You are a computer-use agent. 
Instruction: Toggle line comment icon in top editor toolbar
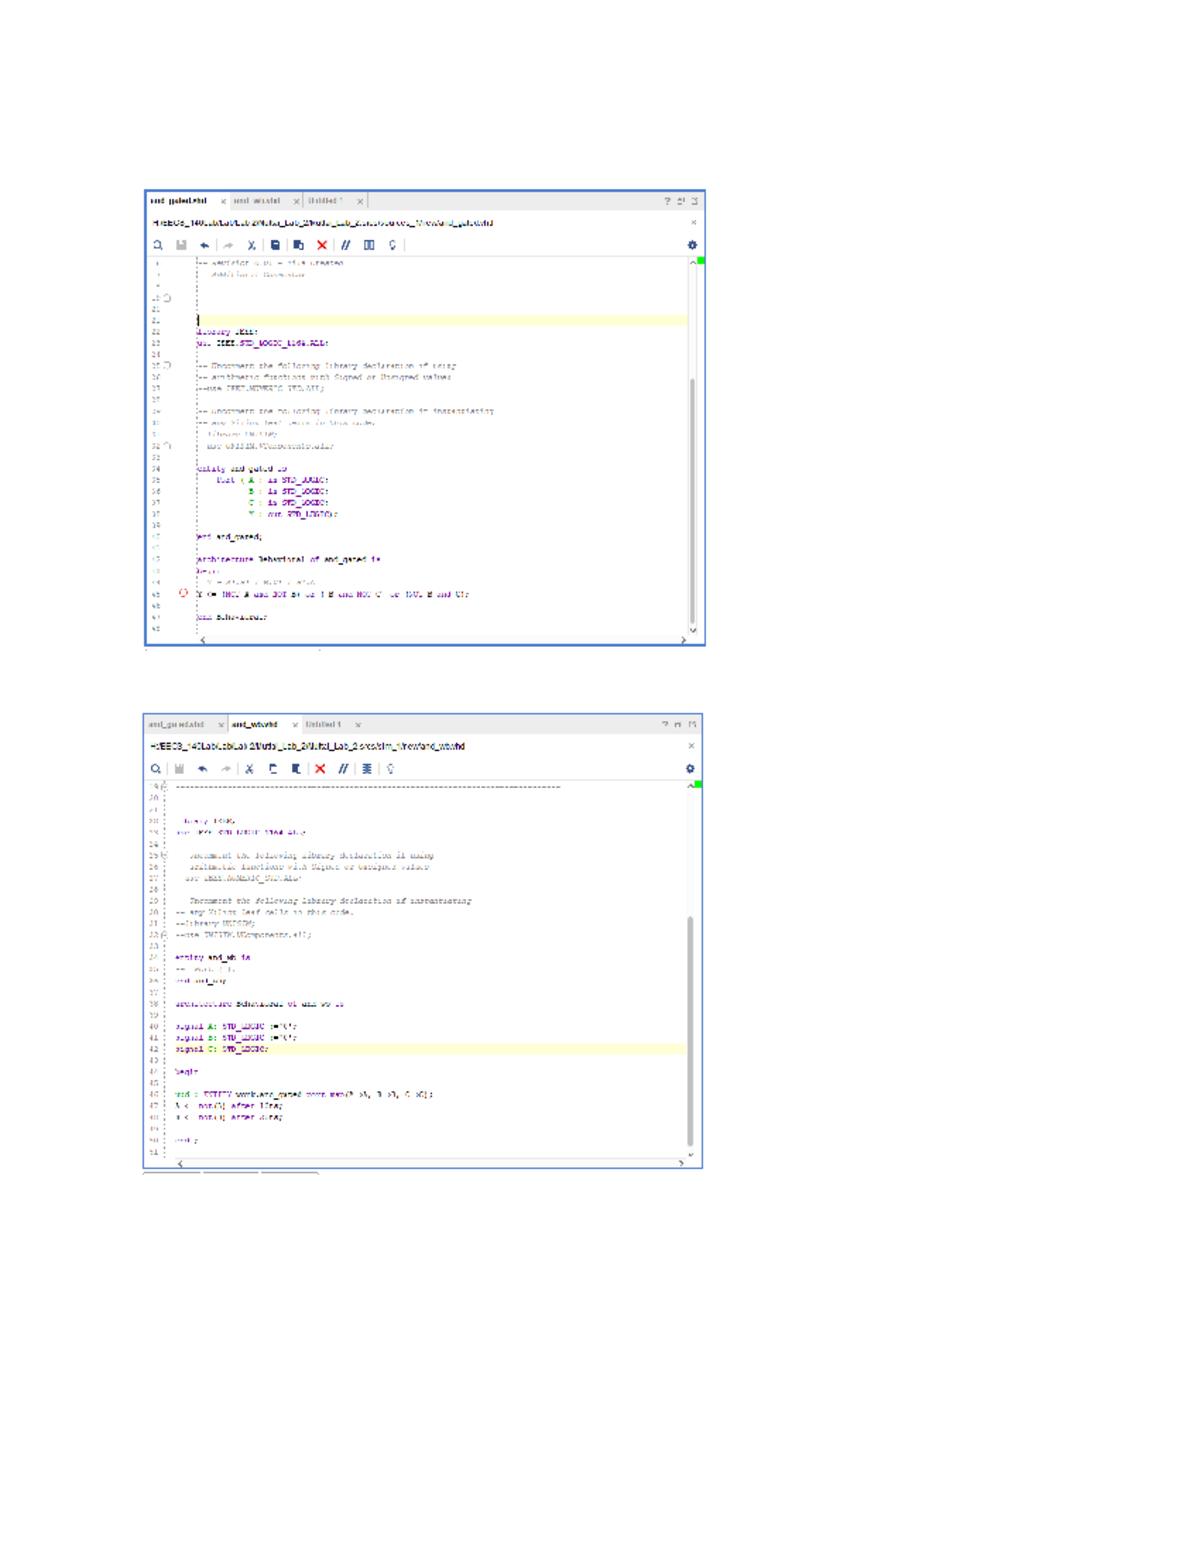coord(345,245)
